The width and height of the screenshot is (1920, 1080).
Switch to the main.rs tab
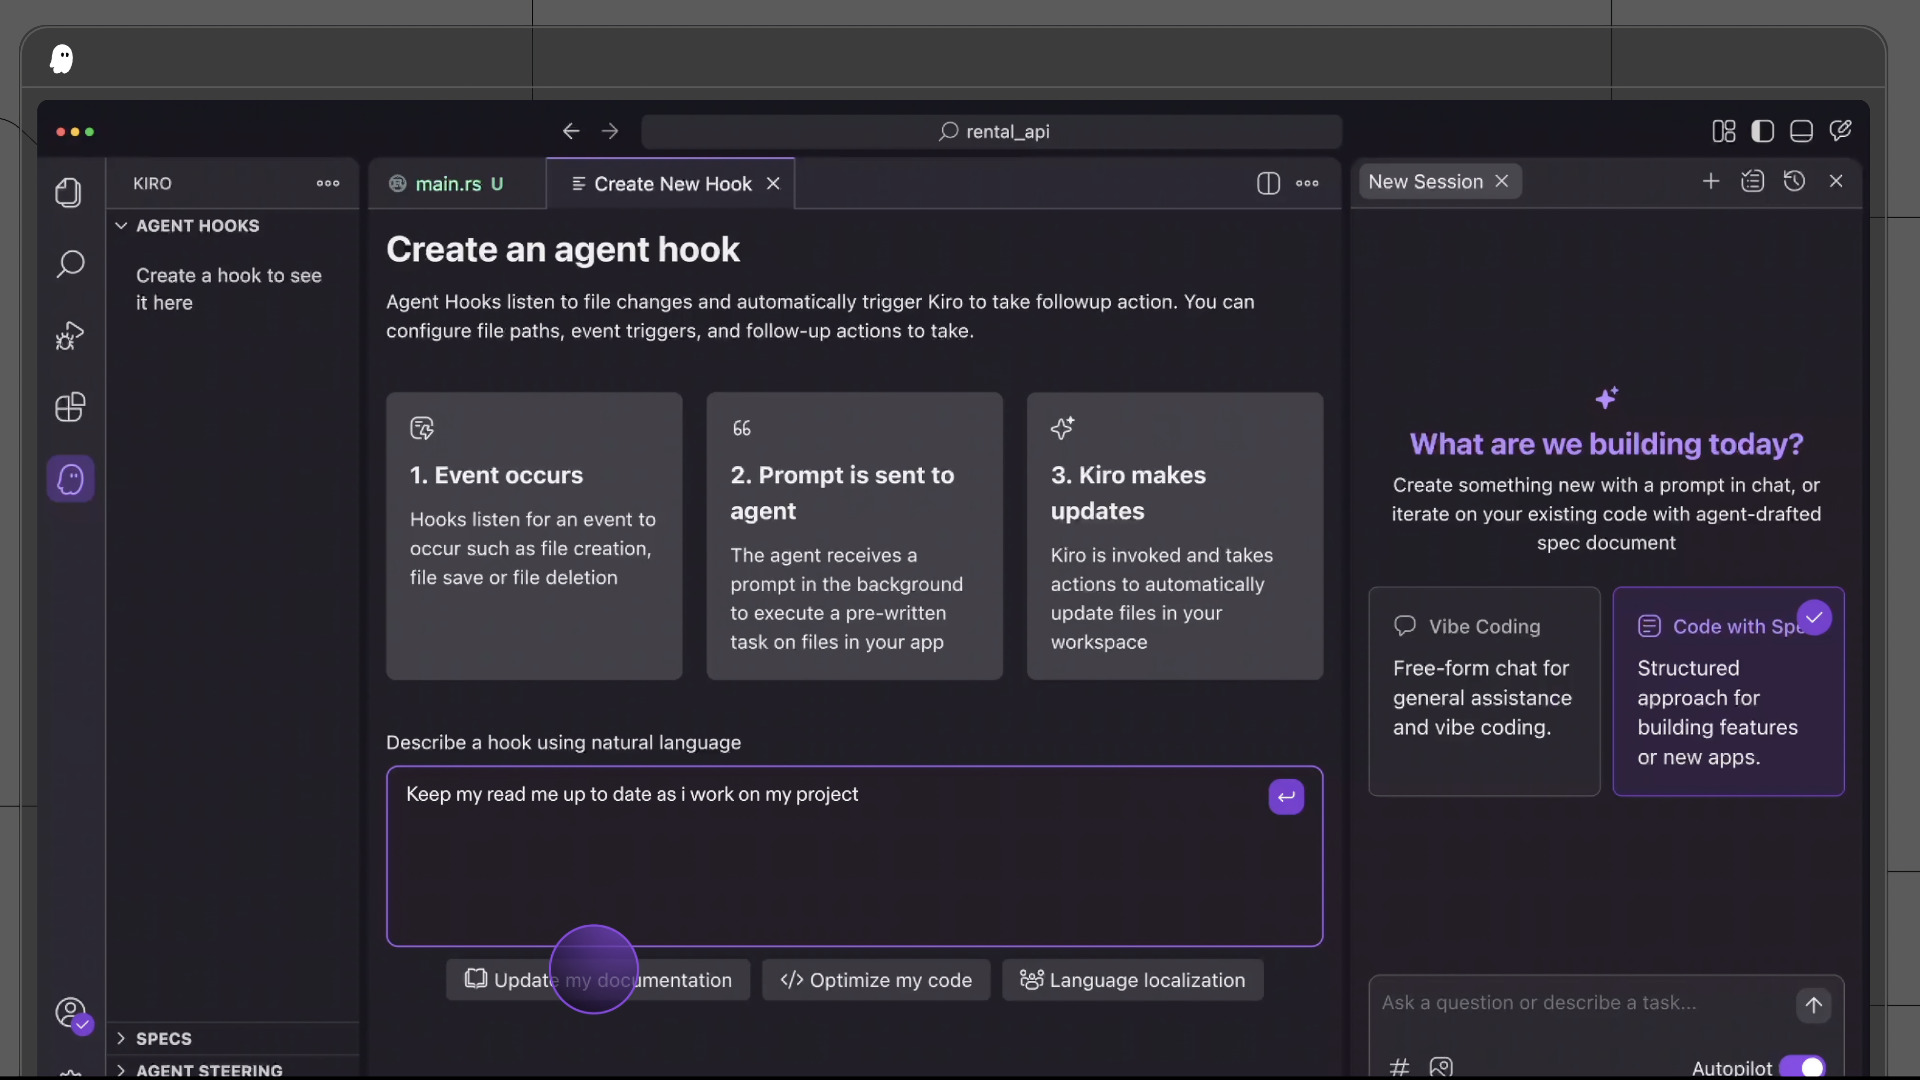pyautogui.click(x=457, y=184)
